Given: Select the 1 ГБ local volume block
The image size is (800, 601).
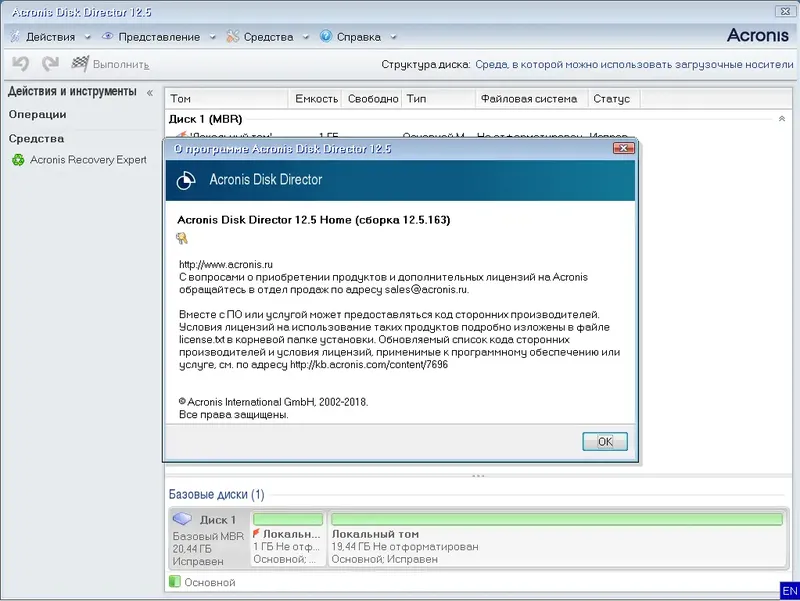Looking at the screenshot, I should [x=288, y=539].
